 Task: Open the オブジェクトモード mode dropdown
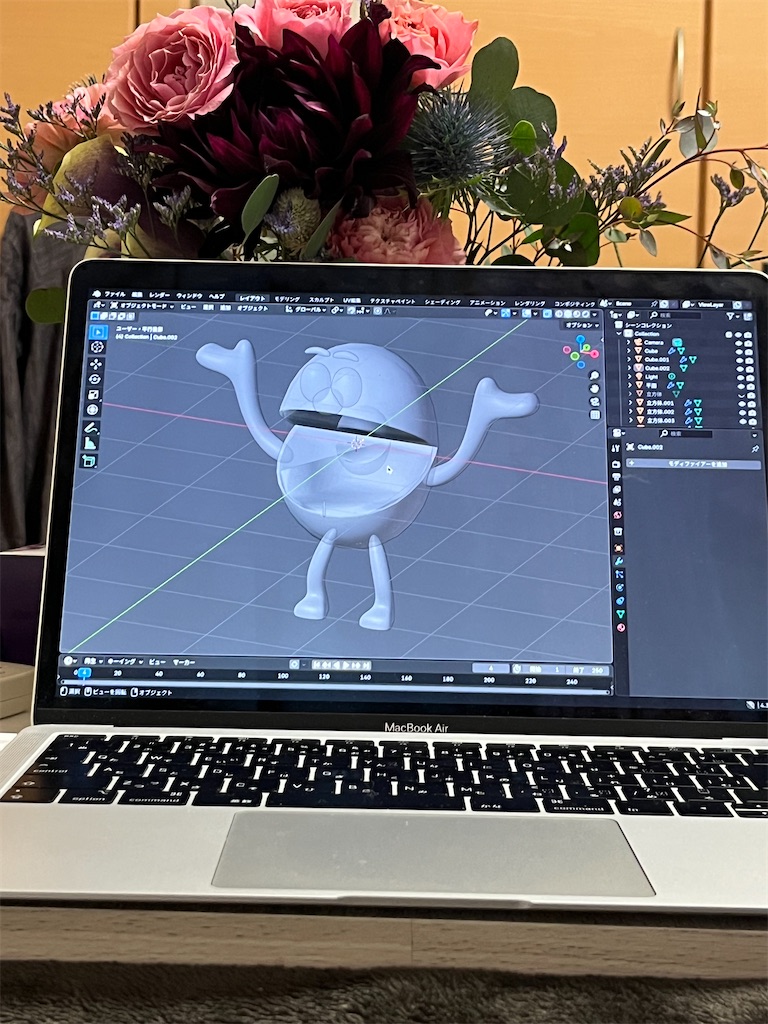(x=142, y=306)
